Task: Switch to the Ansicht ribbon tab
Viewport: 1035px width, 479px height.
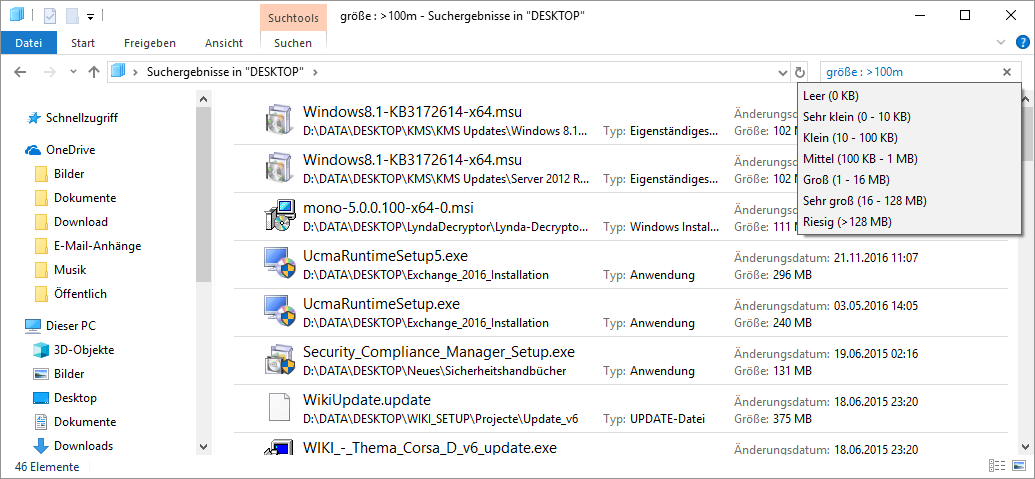Action: coord(224,43)
